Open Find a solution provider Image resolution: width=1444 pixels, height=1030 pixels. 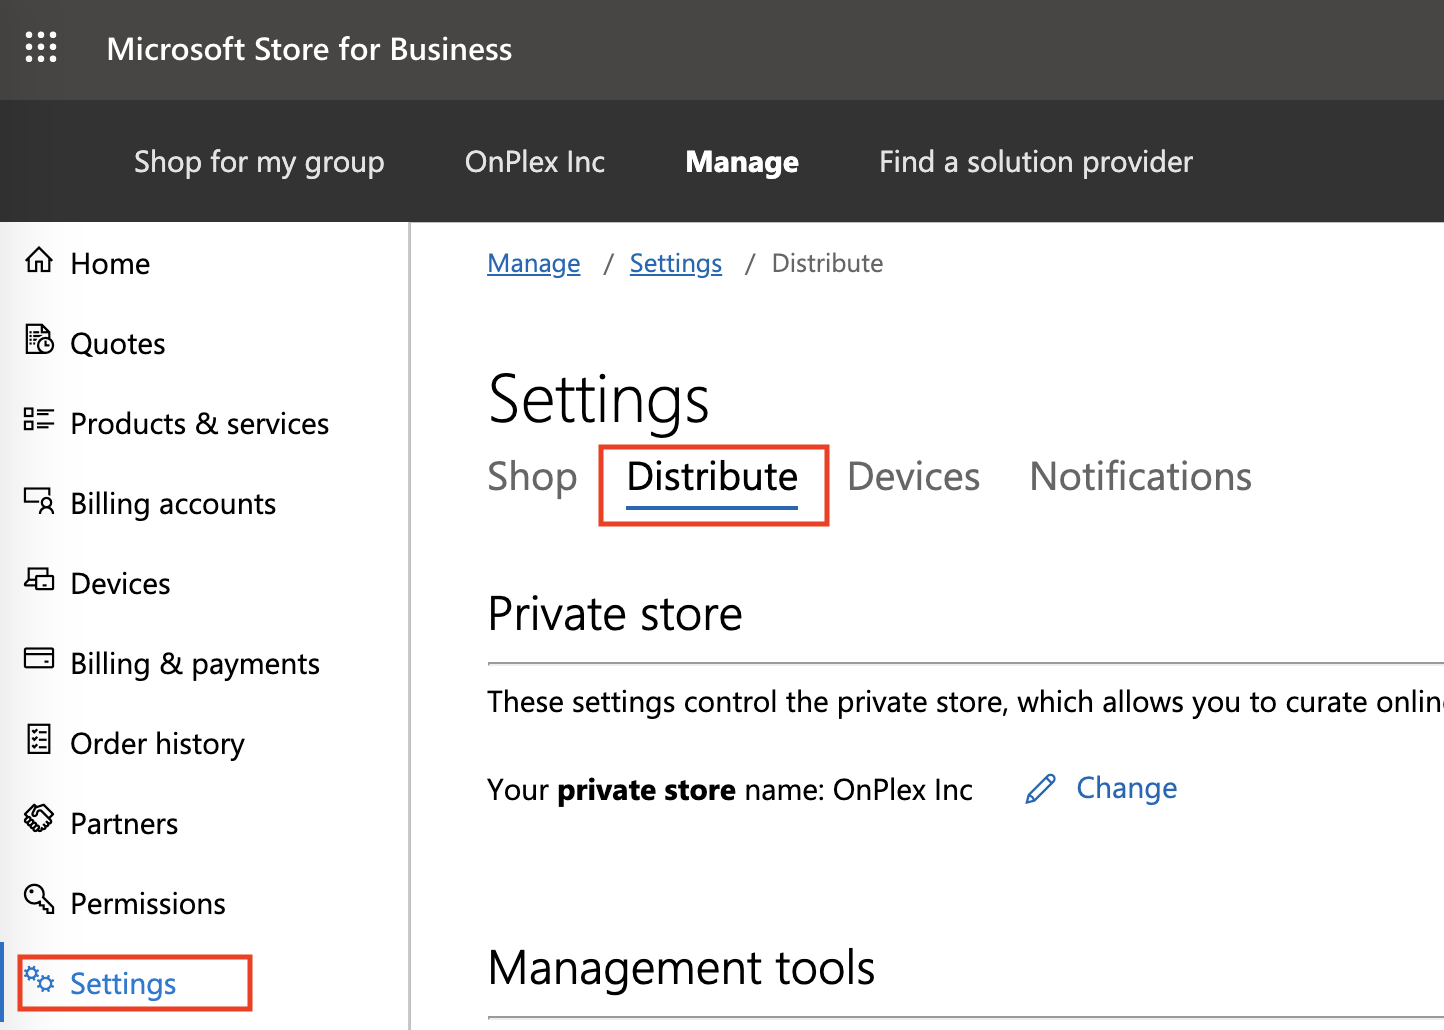click(1036, 162)
